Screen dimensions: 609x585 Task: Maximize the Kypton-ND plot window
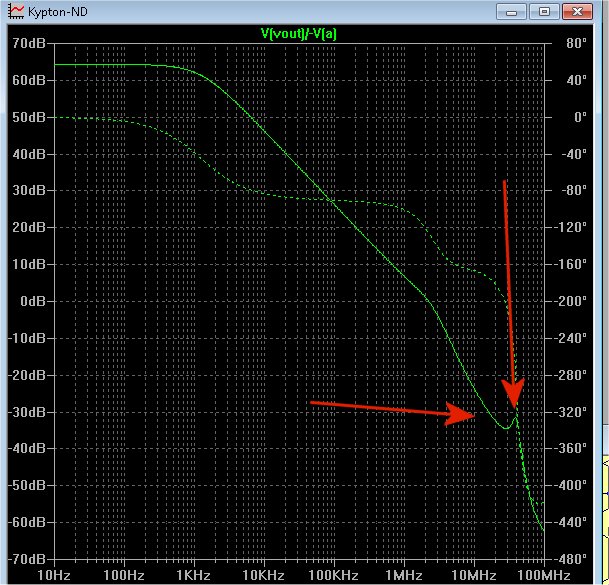pos(544,12)
